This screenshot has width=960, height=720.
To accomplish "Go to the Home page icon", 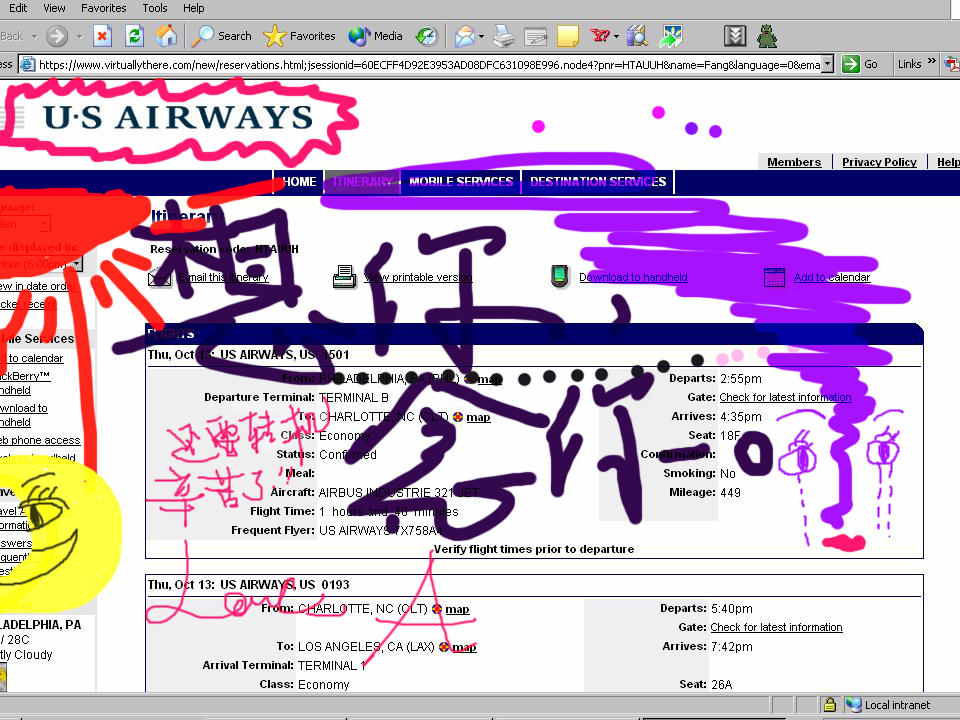I will tap(166, 36).
